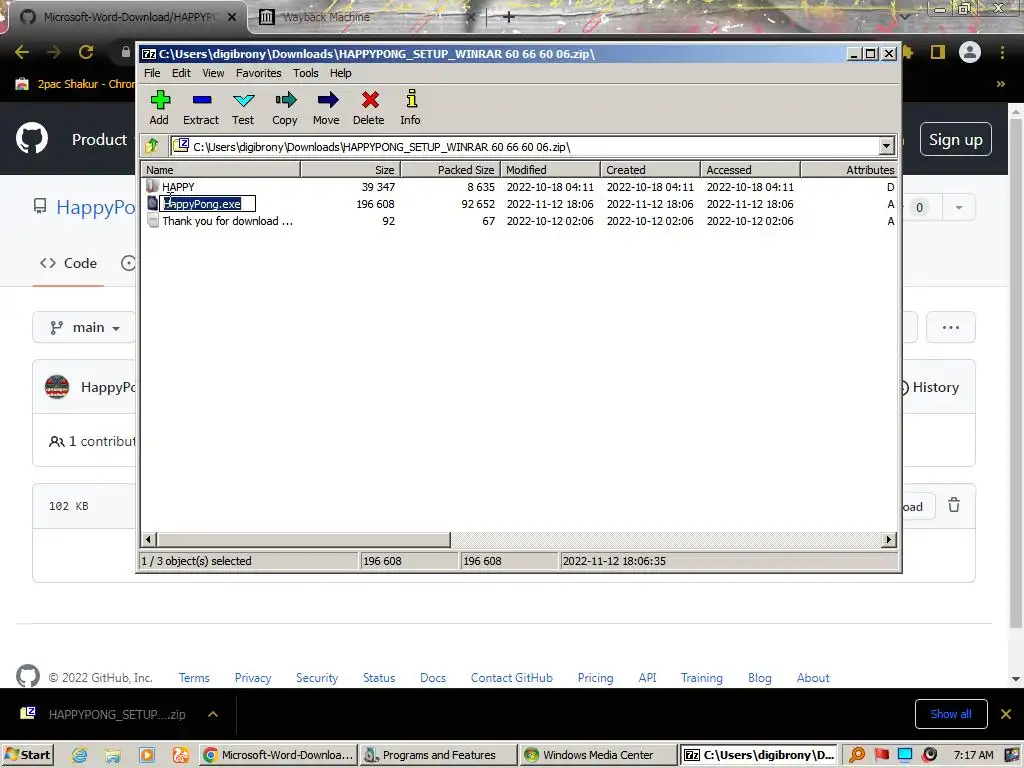The height and width of the screenshot is (768, 1024).
Task: Click the archive path field
Action: pos(526,146)
